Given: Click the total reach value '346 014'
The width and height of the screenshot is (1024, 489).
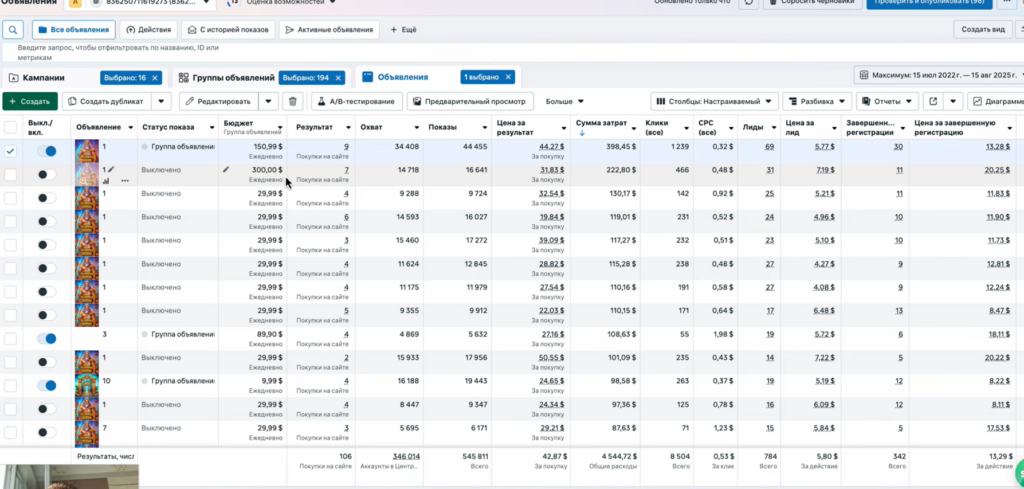Looking at the screenshot, I should 406,456.
